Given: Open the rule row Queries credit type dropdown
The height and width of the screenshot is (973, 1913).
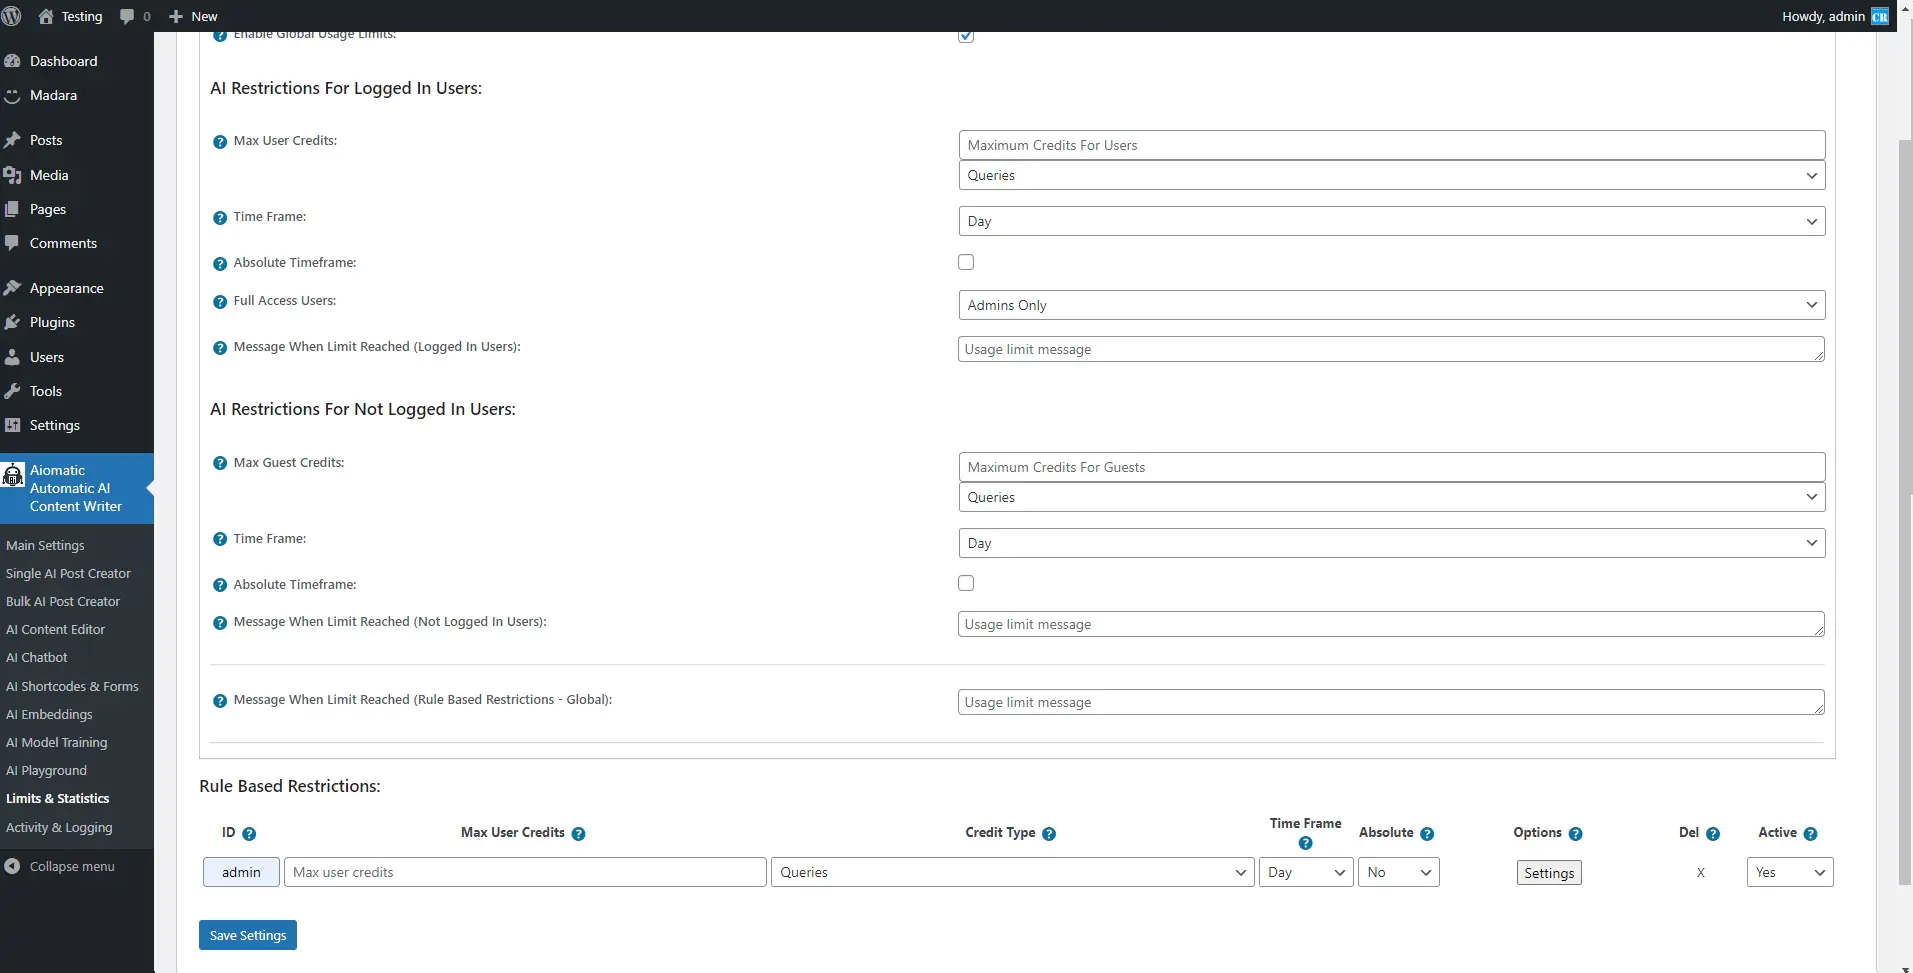Looking at the screenshot, I should point(1013,872).
